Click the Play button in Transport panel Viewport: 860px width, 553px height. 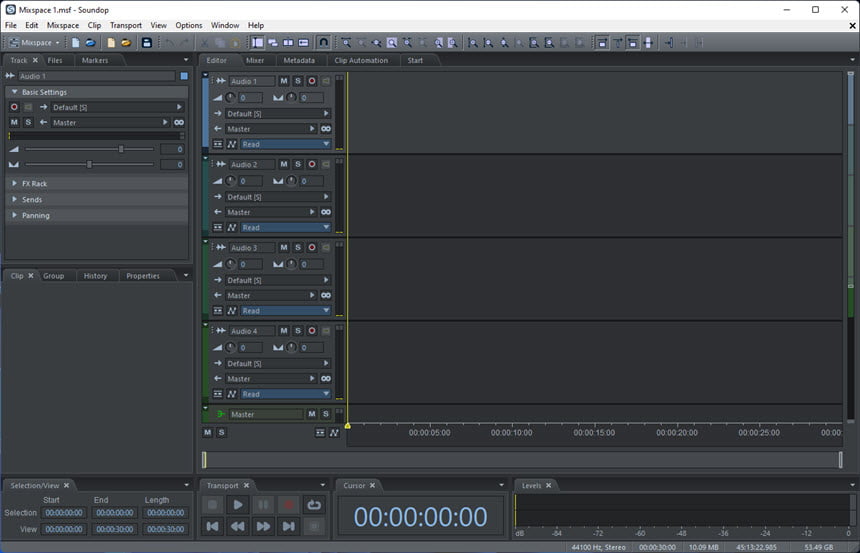(238, 505)
